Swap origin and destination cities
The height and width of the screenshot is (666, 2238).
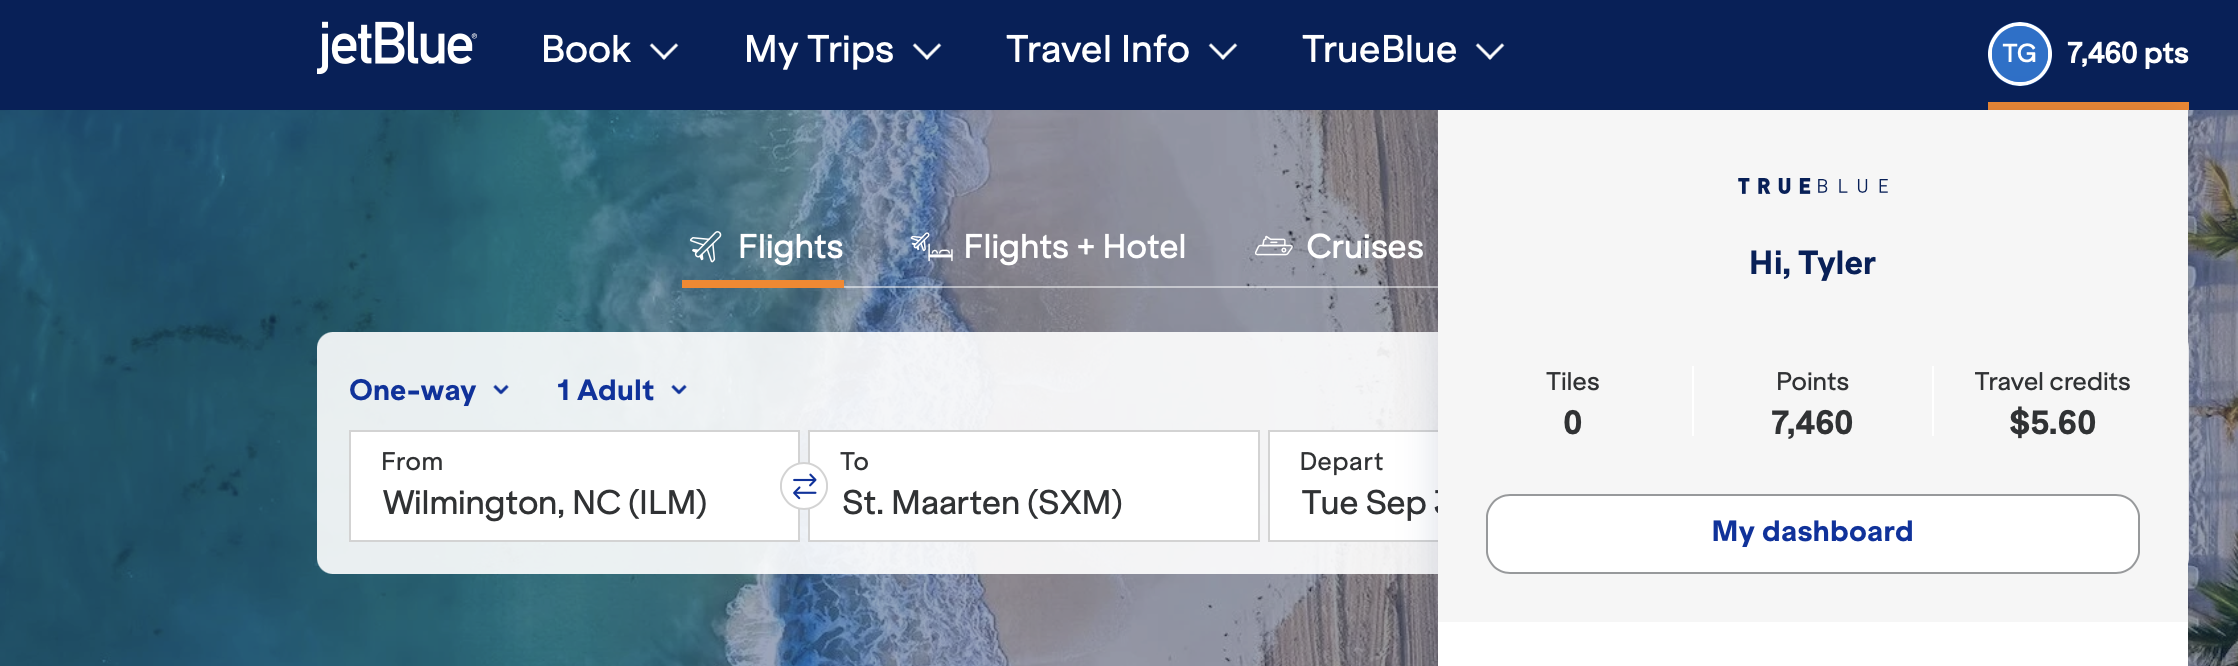click(x=804, y=487)
